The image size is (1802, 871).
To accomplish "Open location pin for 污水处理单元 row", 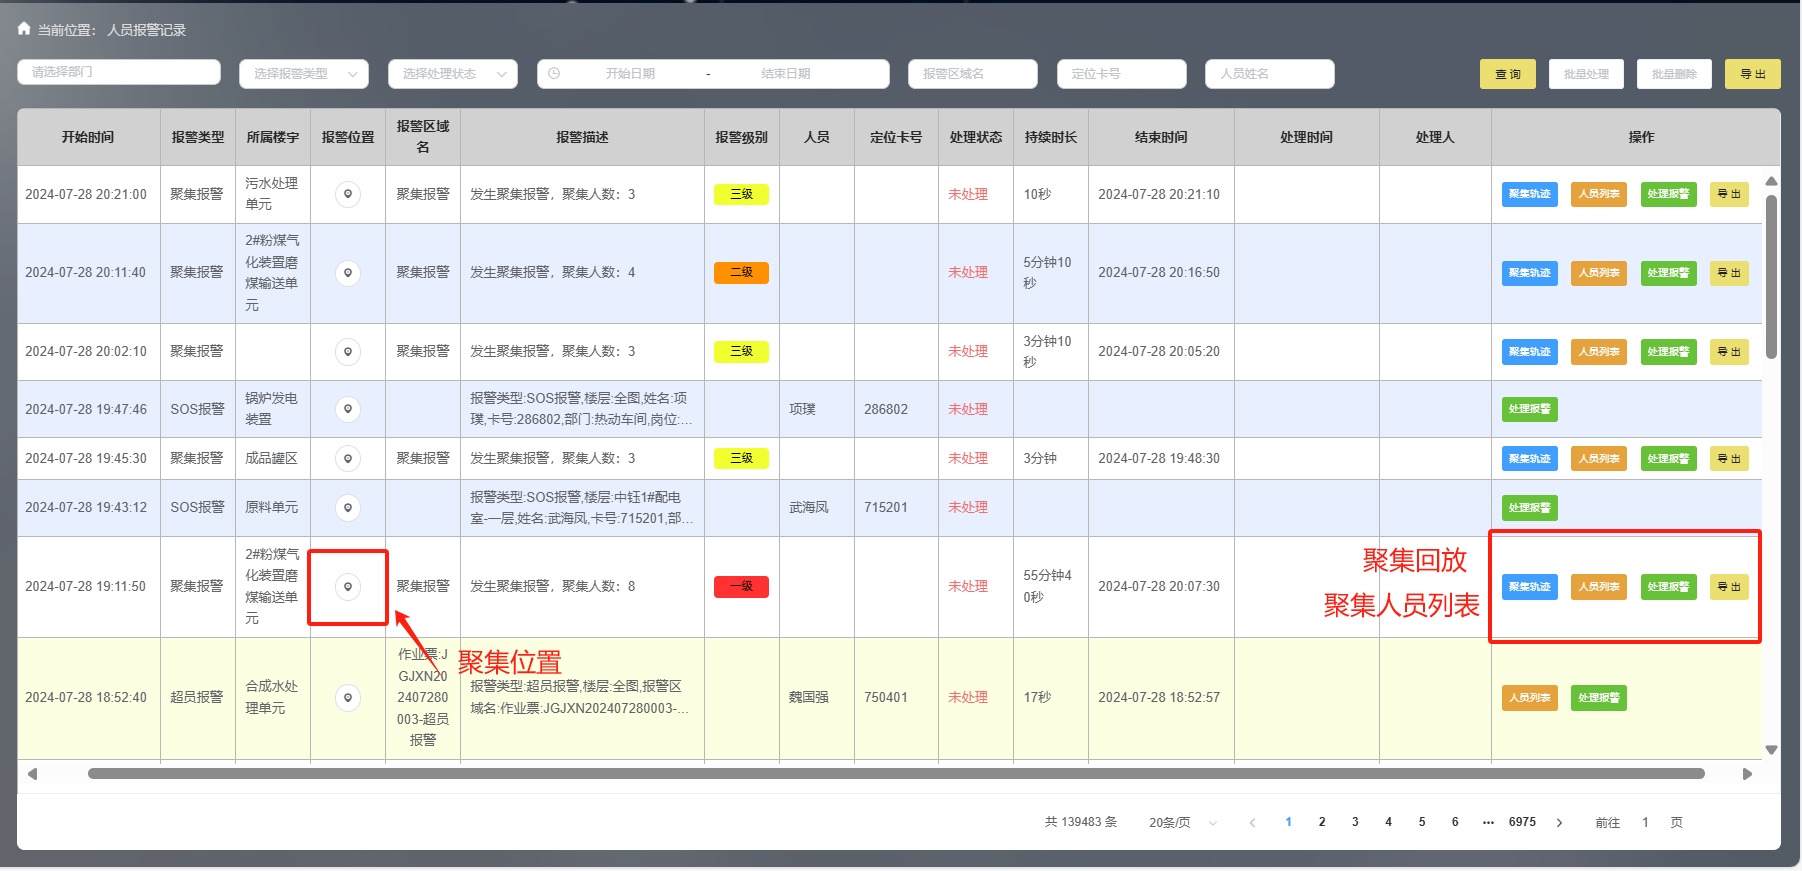I will (x=347, y=194).
